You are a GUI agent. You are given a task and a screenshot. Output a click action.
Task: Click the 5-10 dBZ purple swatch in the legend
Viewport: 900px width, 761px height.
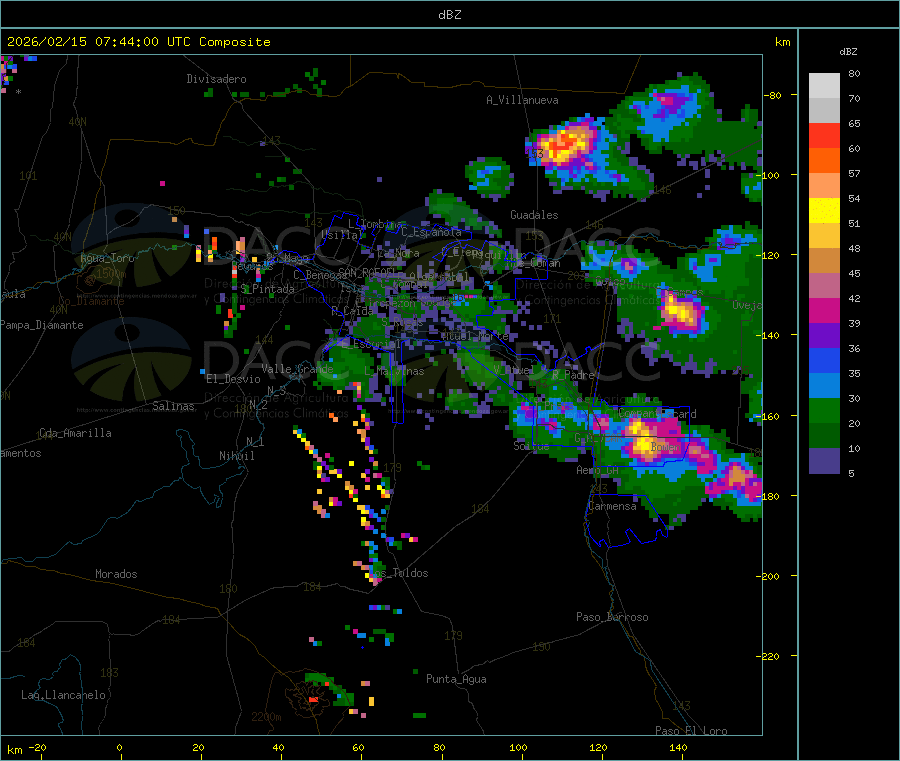(x=824, y=461)
